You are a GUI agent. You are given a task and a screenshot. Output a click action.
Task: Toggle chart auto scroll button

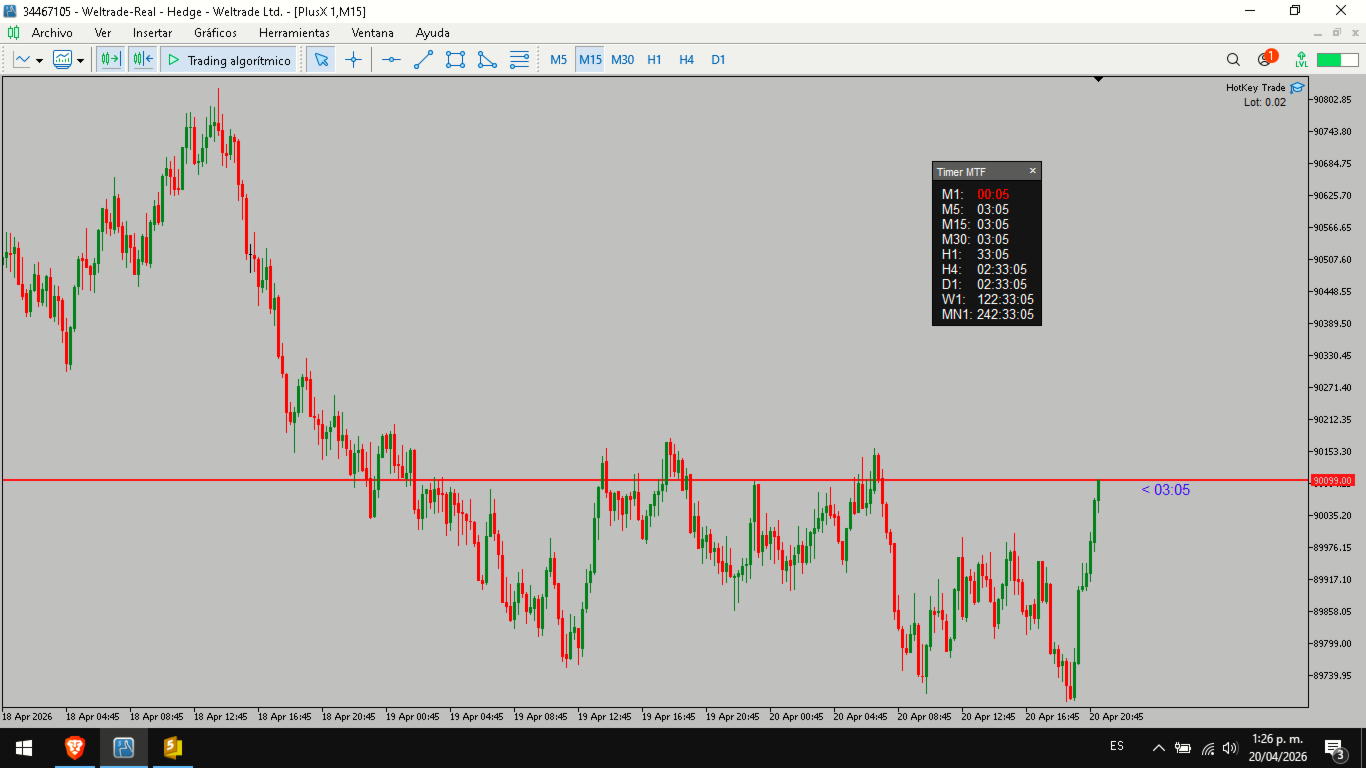click(110, 60)
